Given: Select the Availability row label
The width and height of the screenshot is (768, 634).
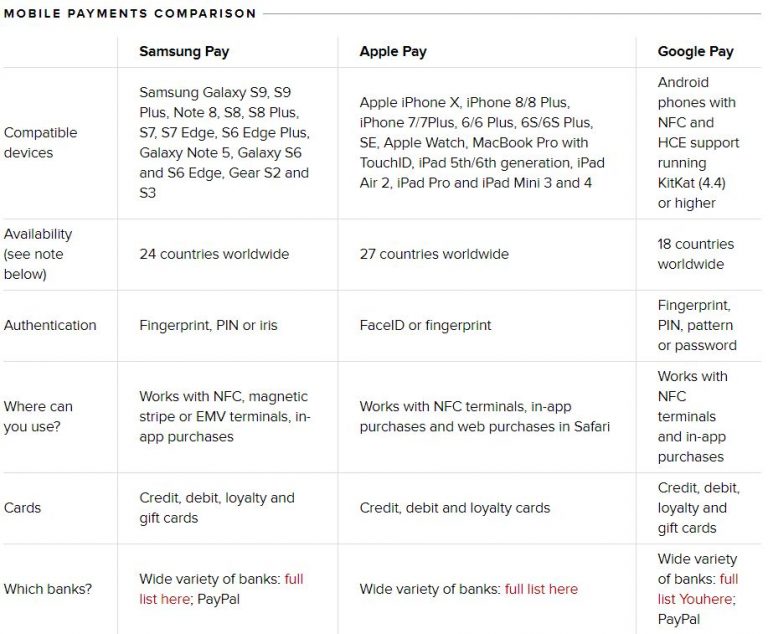Looking at the screenshot, I should (38, 254).
